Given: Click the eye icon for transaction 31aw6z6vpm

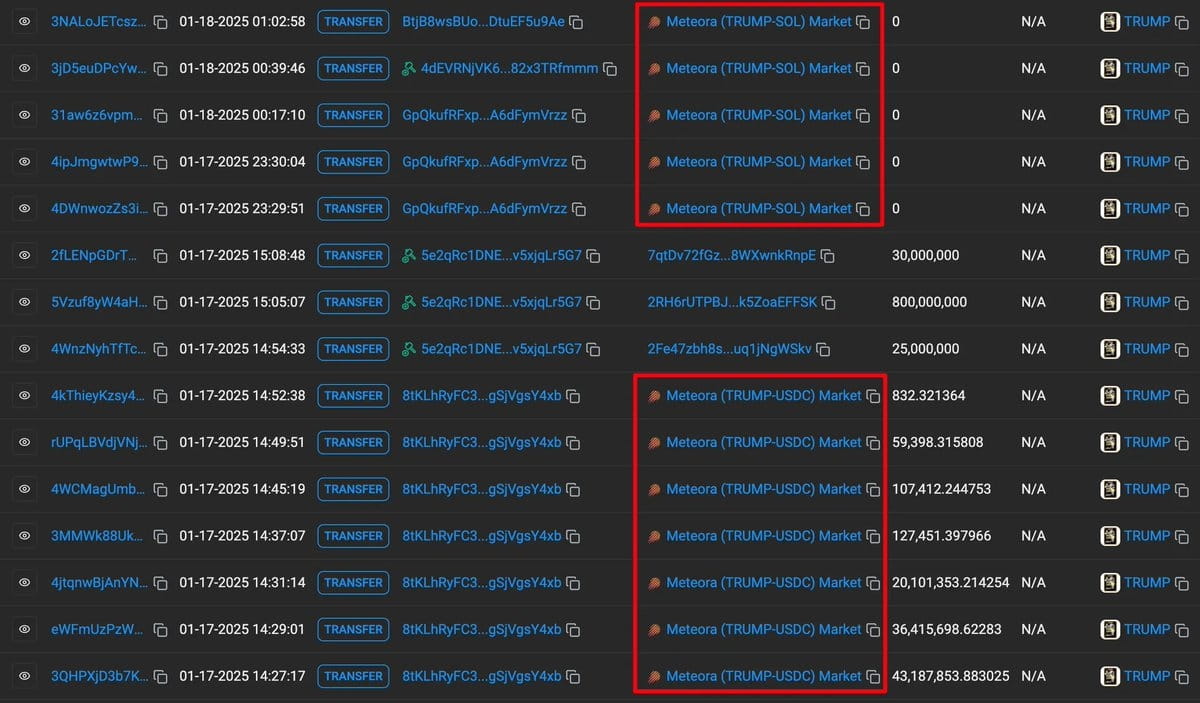Looking at the screenshot, I should pos(24,115).
